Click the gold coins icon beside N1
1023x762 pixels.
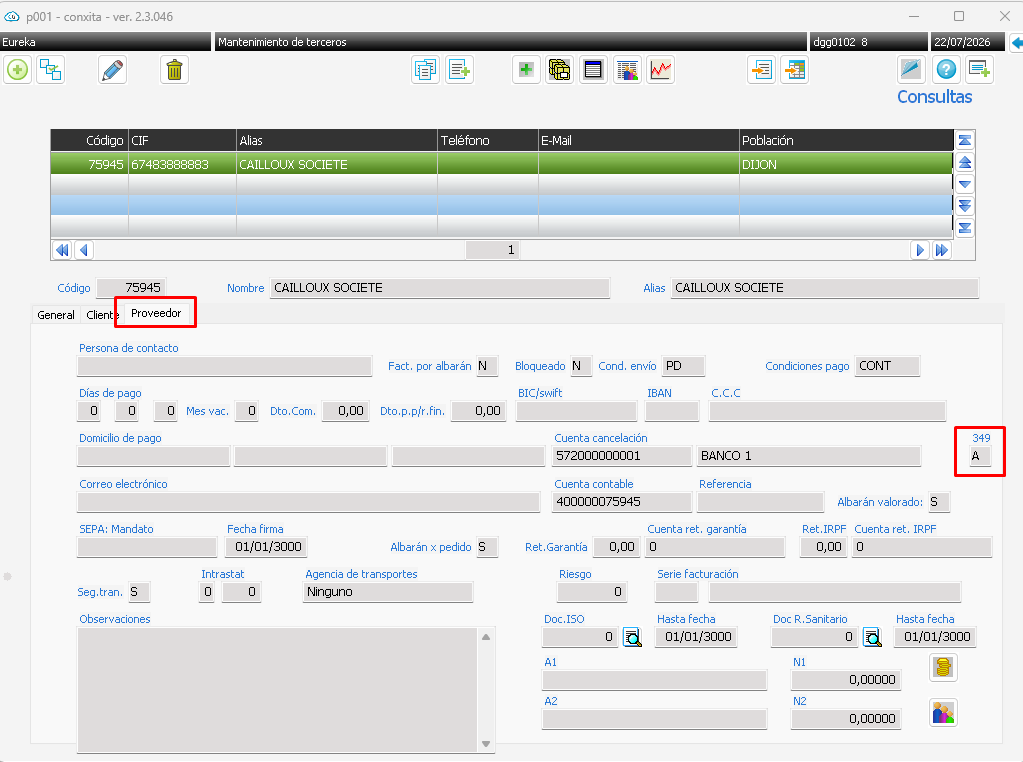[943, 667]
